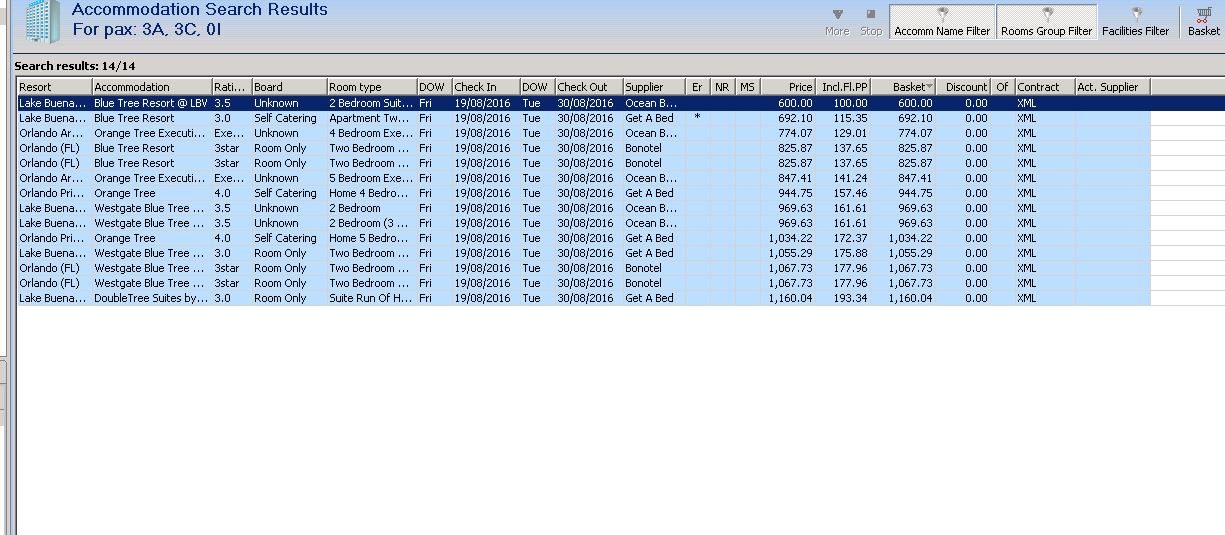The image size is (1225, 535).
Task: Click the accommodation building icon
Action: click(x=42, y=21)
